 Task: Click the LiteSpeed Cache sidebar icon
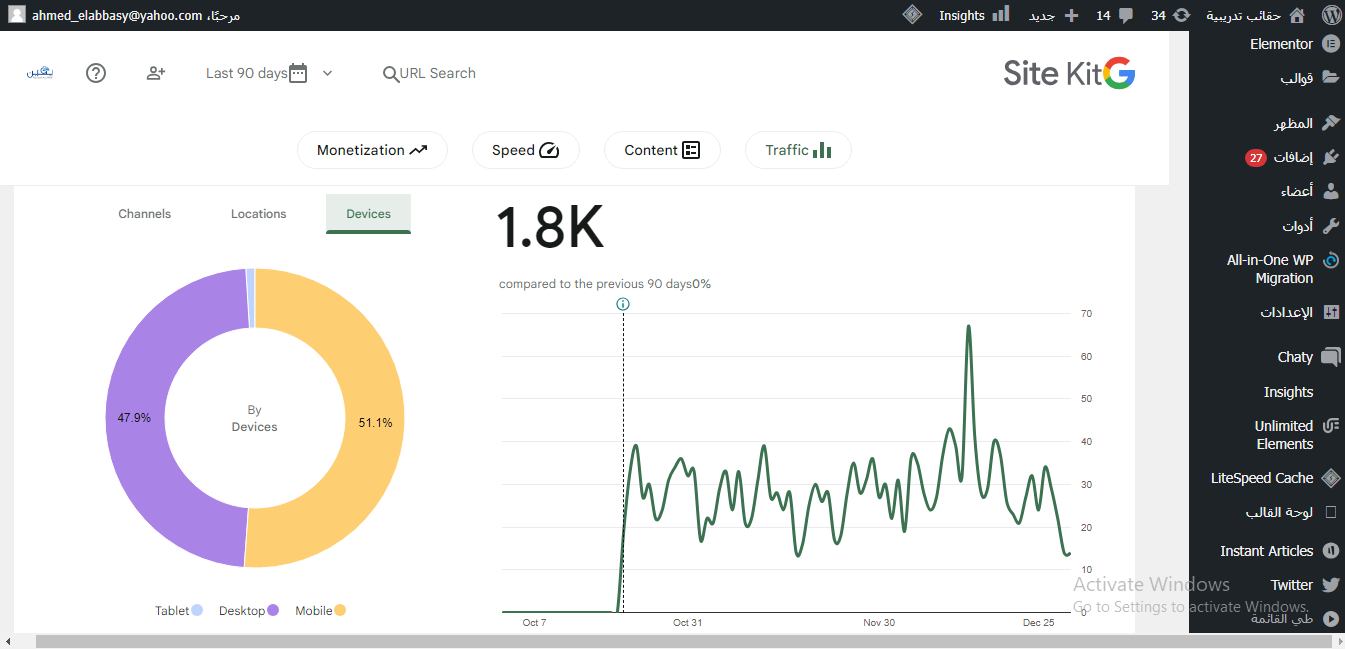point(1331,478)
